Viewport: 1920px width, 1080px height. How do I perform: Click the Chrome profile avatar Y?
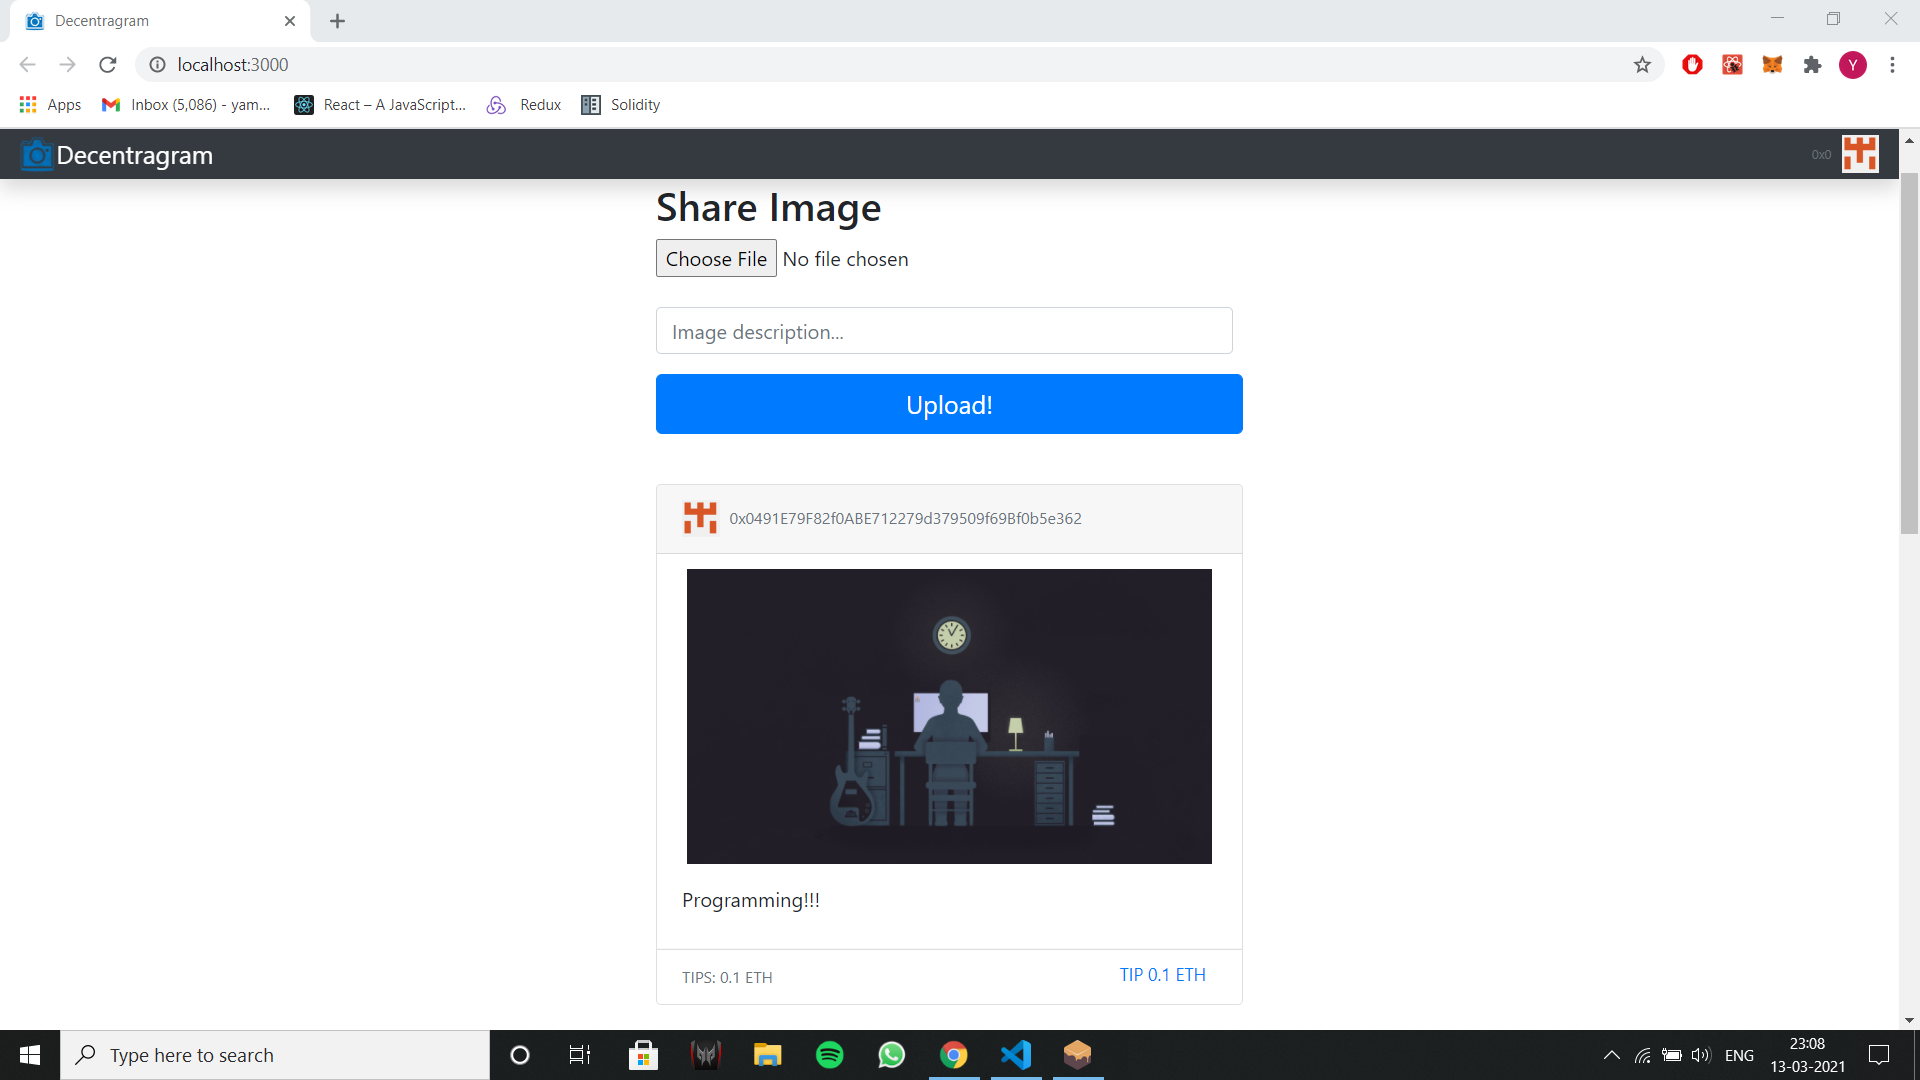[1853, 64]
